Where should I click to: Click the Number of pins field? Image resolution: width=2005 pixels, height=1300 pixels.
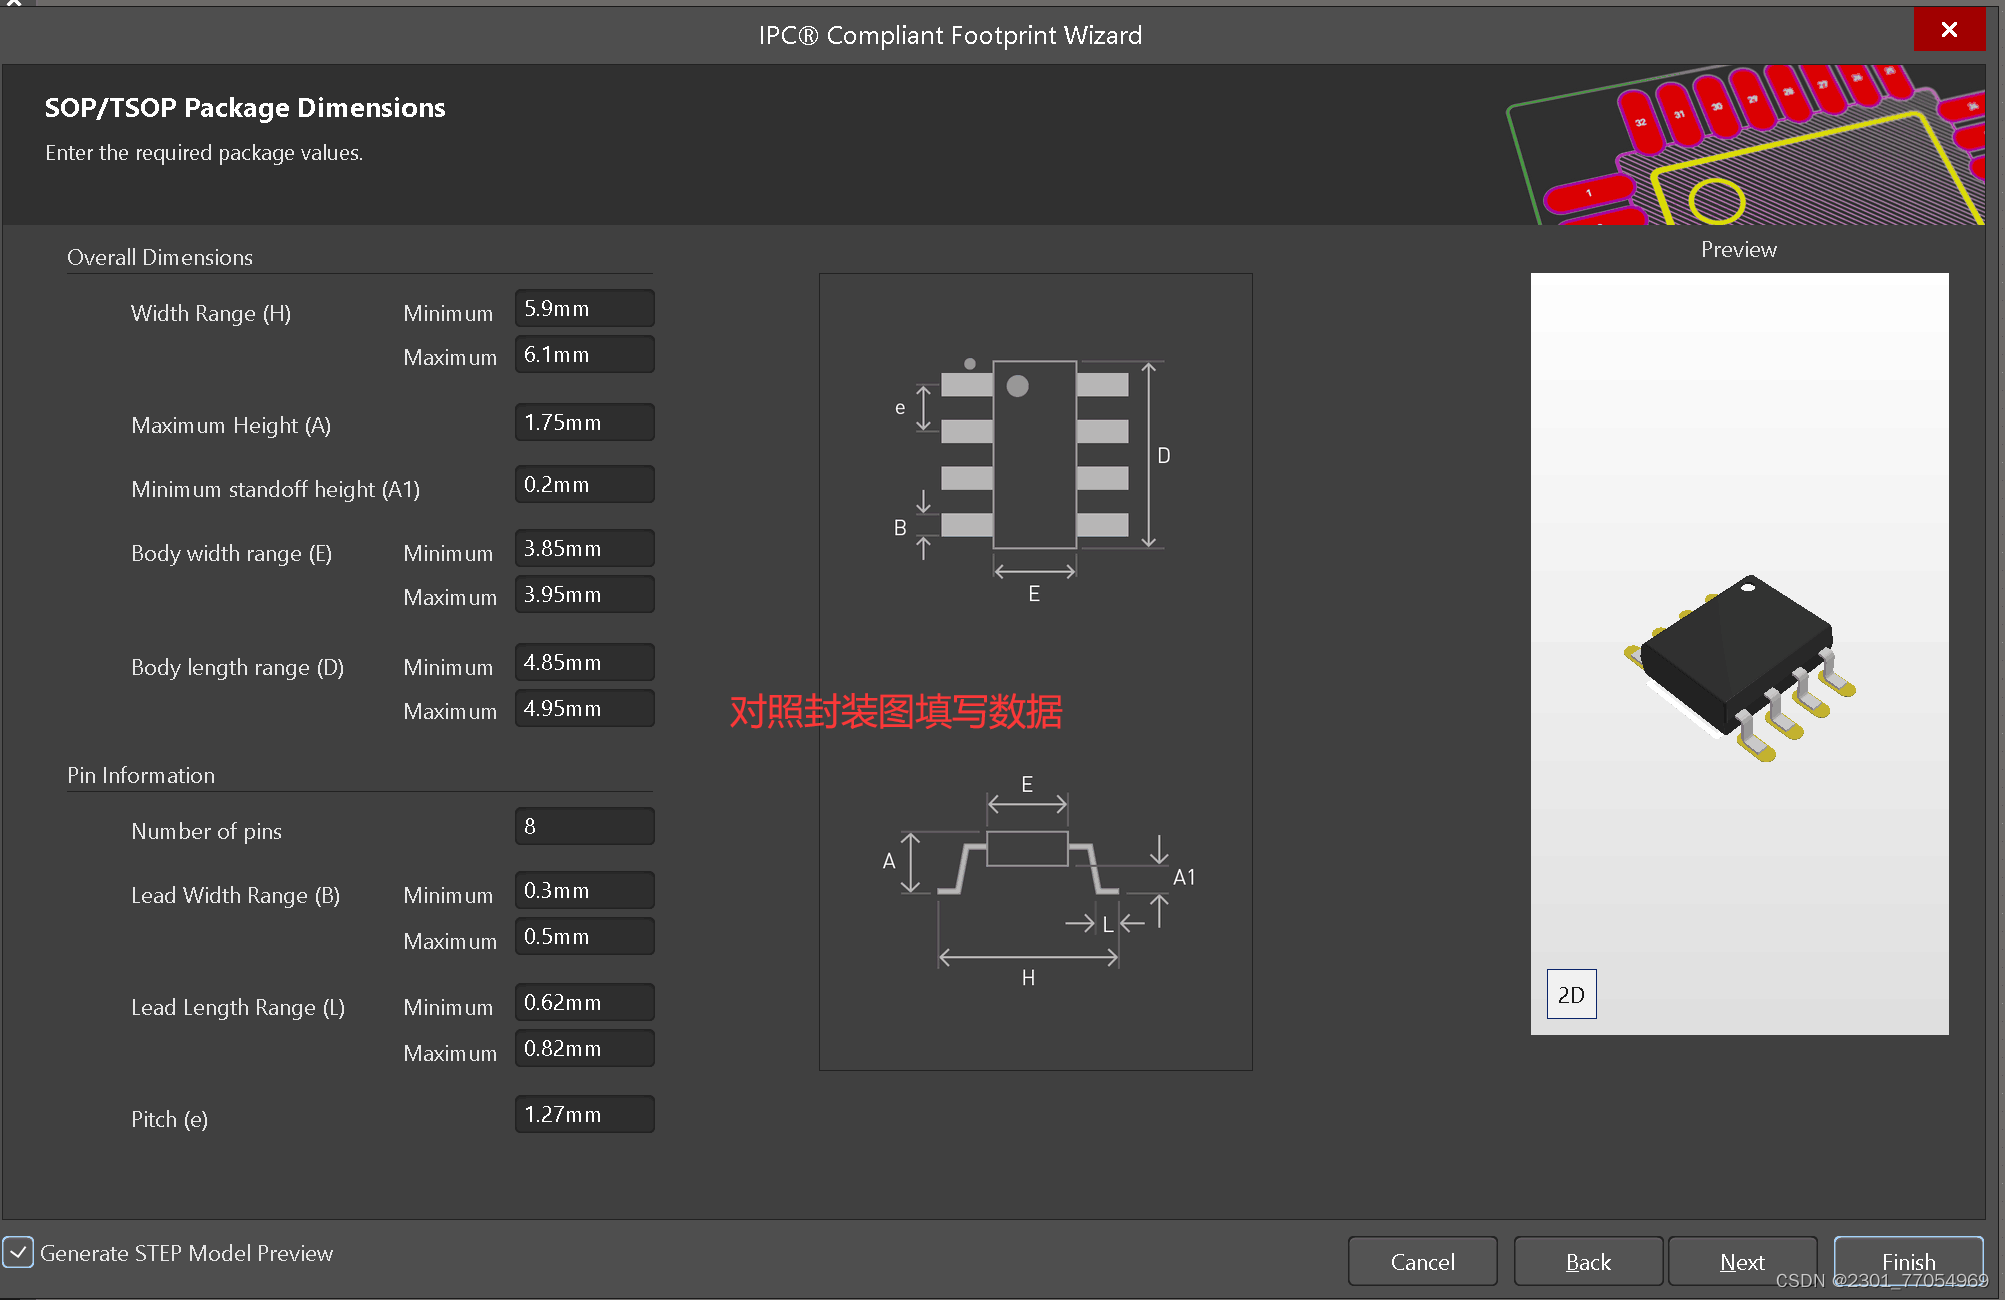584,827
